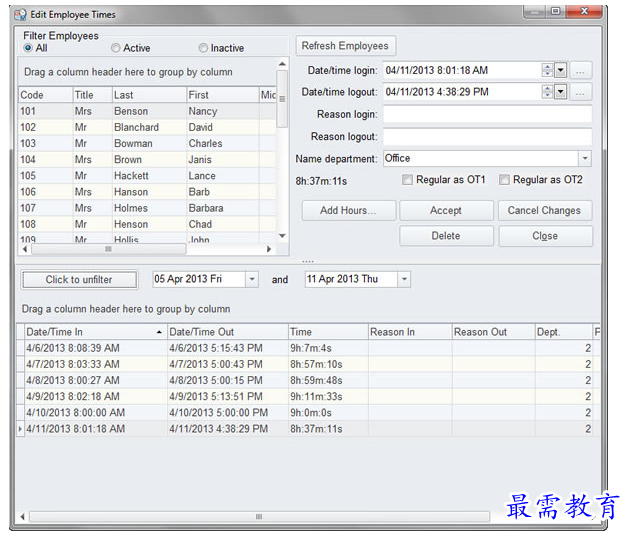Select the Active employees radio button
Image resolution: width=628 pixels, height=538 pixels.
pos(116,48)
